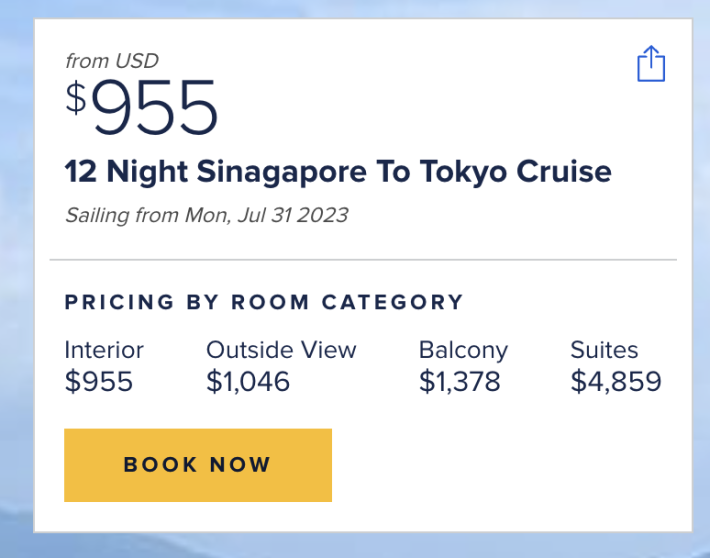Click the word "Sinagapore" in the cruise title

pyautogui.click(x=282, y=171)
